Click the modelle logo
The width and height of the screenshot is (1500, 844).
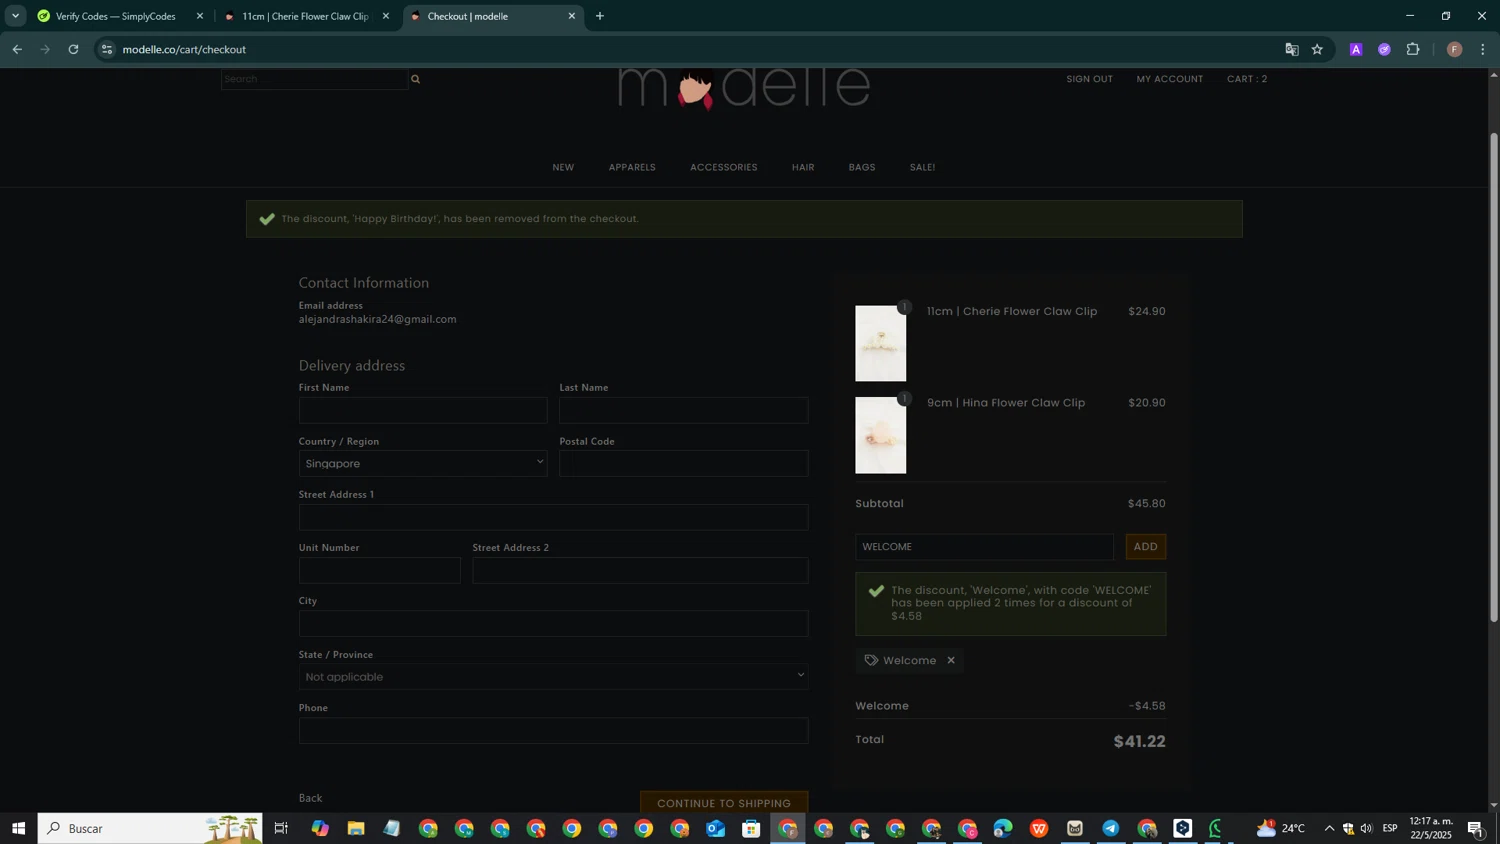pyautogui.click(x=744, y=88)
